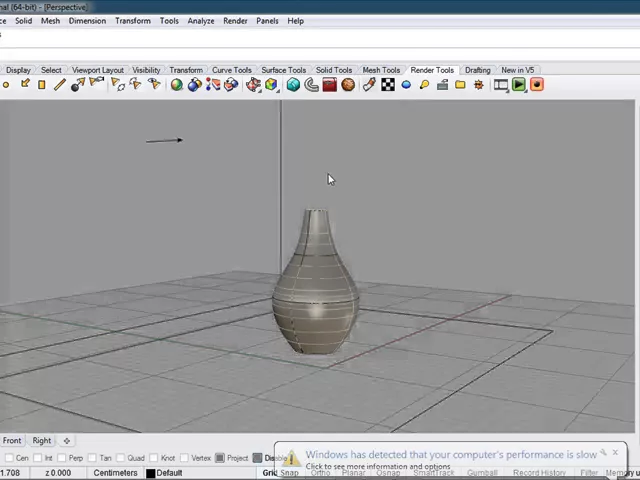Toggle Record History in status bar
The height and width of the screenshot is (480, 640).
(539, 473)
